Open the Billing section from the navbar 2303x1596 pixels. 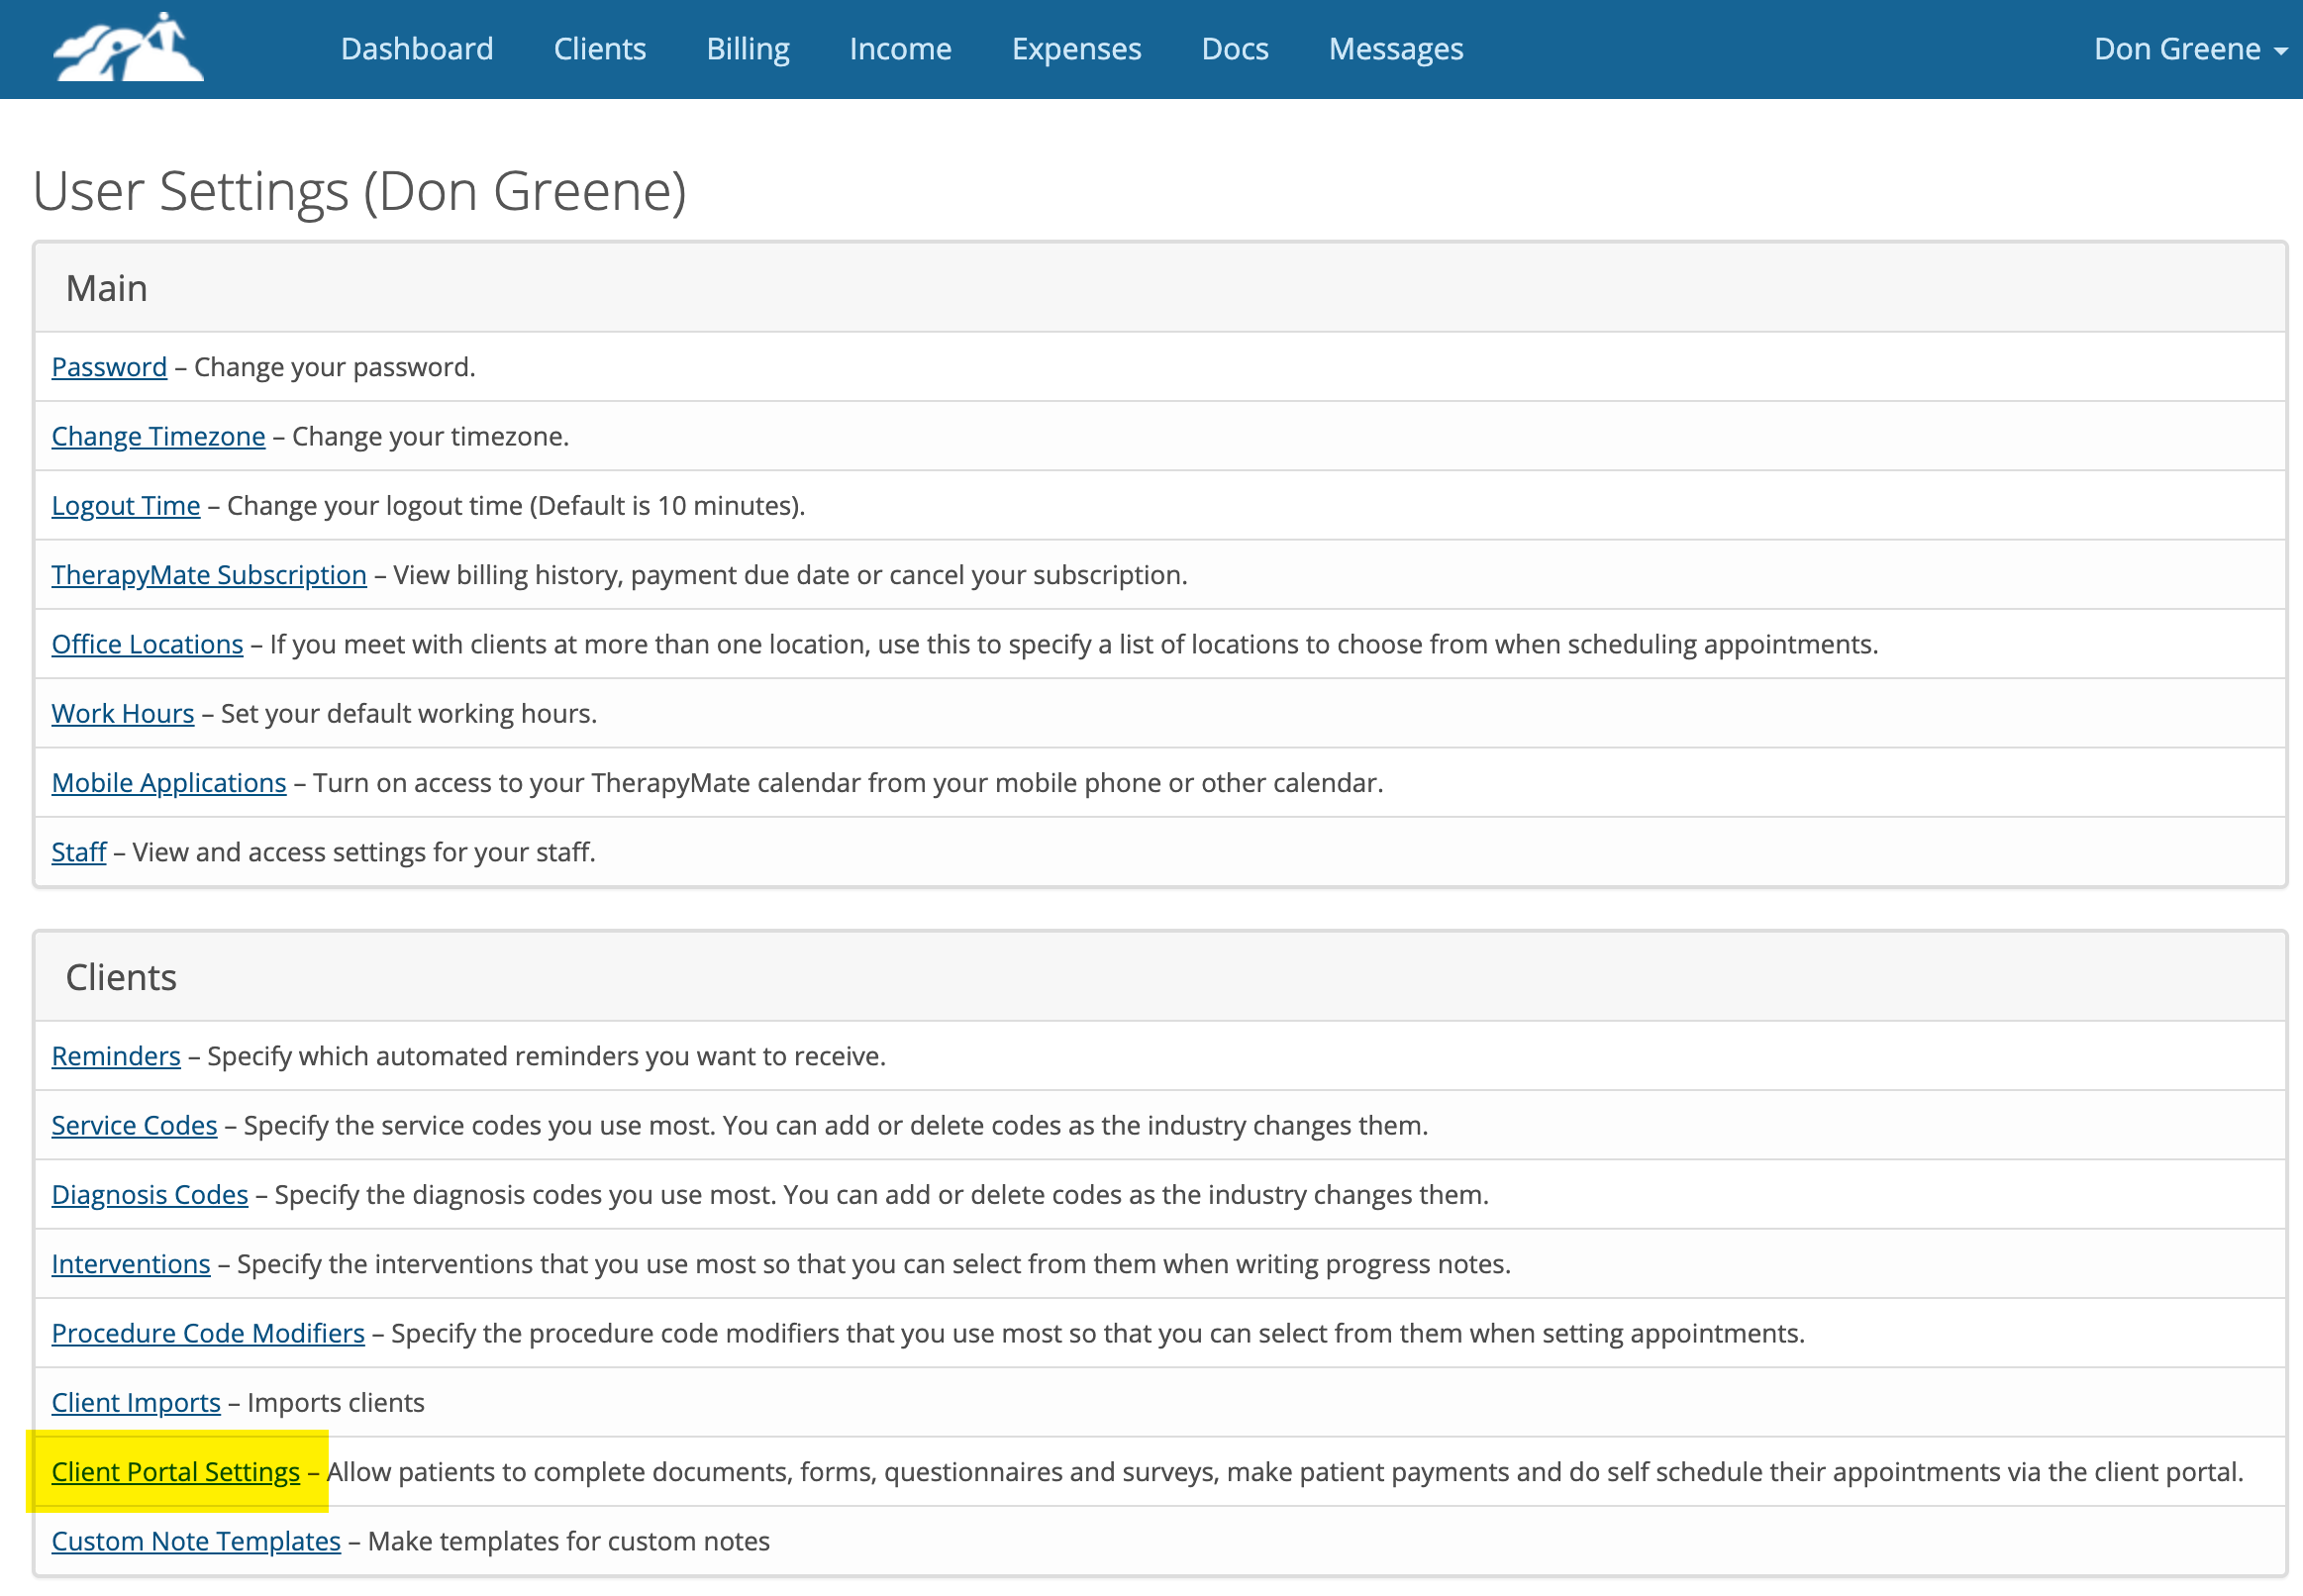tap(747, 48)
